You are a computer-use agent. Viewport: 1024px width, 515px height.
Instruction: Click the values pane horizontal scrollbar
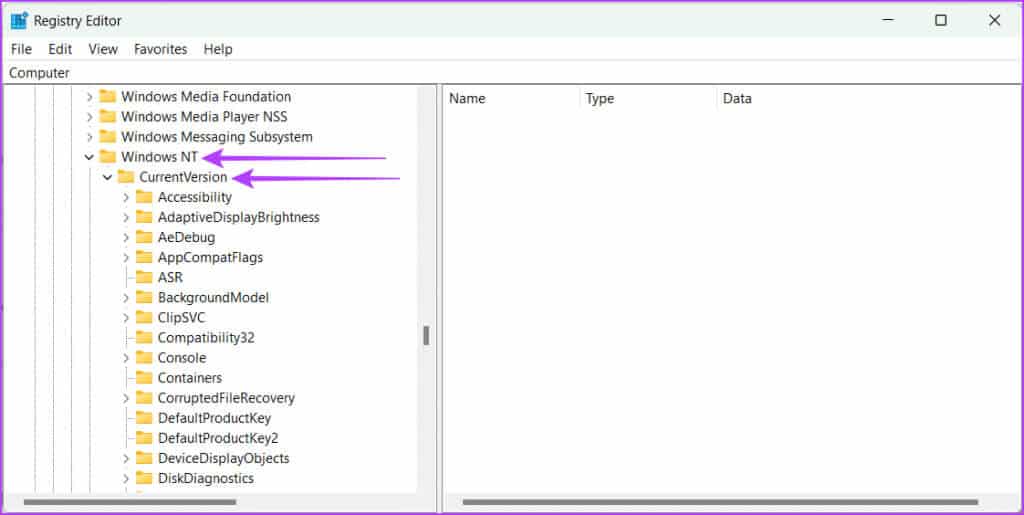coord(720,502)
